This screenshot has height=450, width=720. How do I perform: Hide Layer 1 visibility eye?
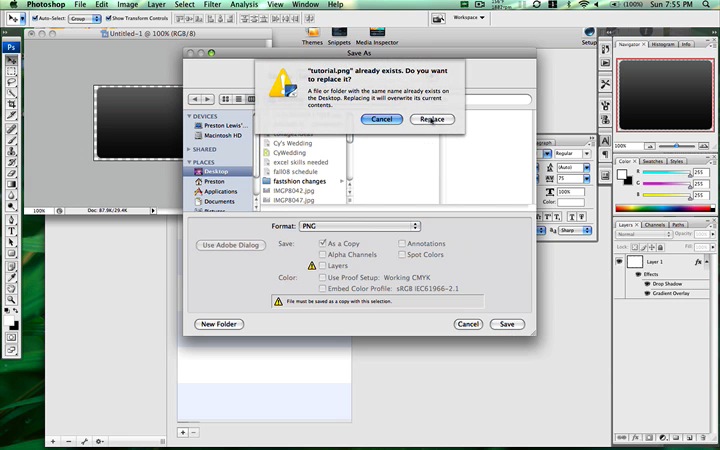coord(619,261)
